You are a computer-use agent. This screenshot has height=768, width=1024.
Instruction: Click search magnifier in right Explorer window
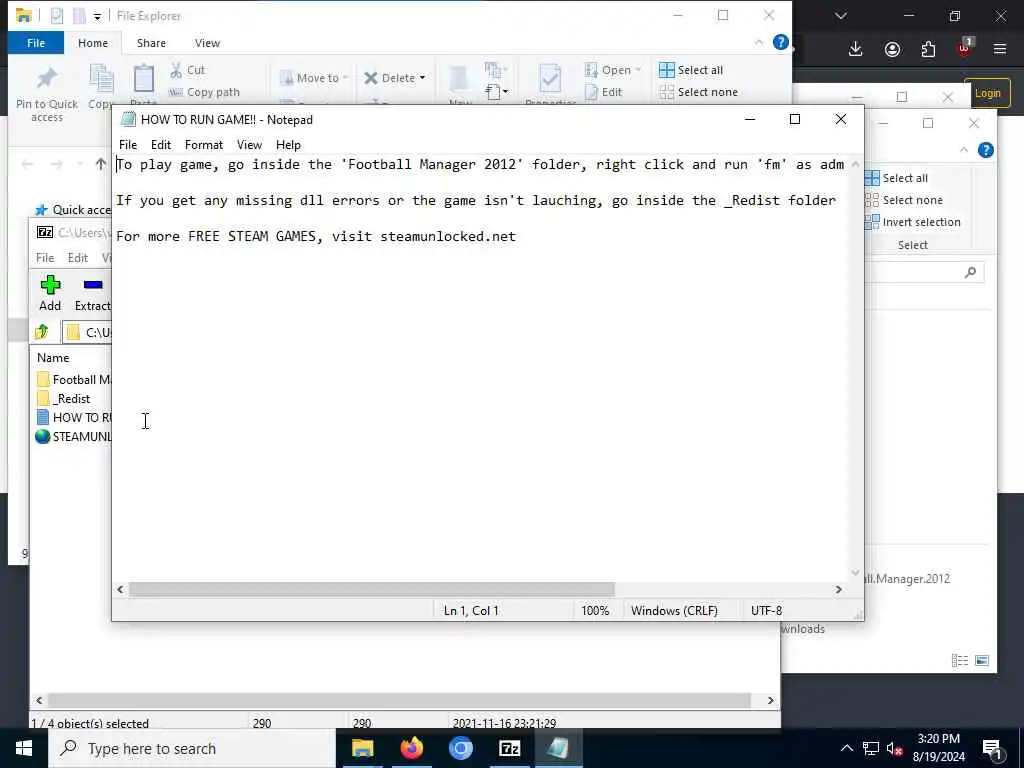970,272
